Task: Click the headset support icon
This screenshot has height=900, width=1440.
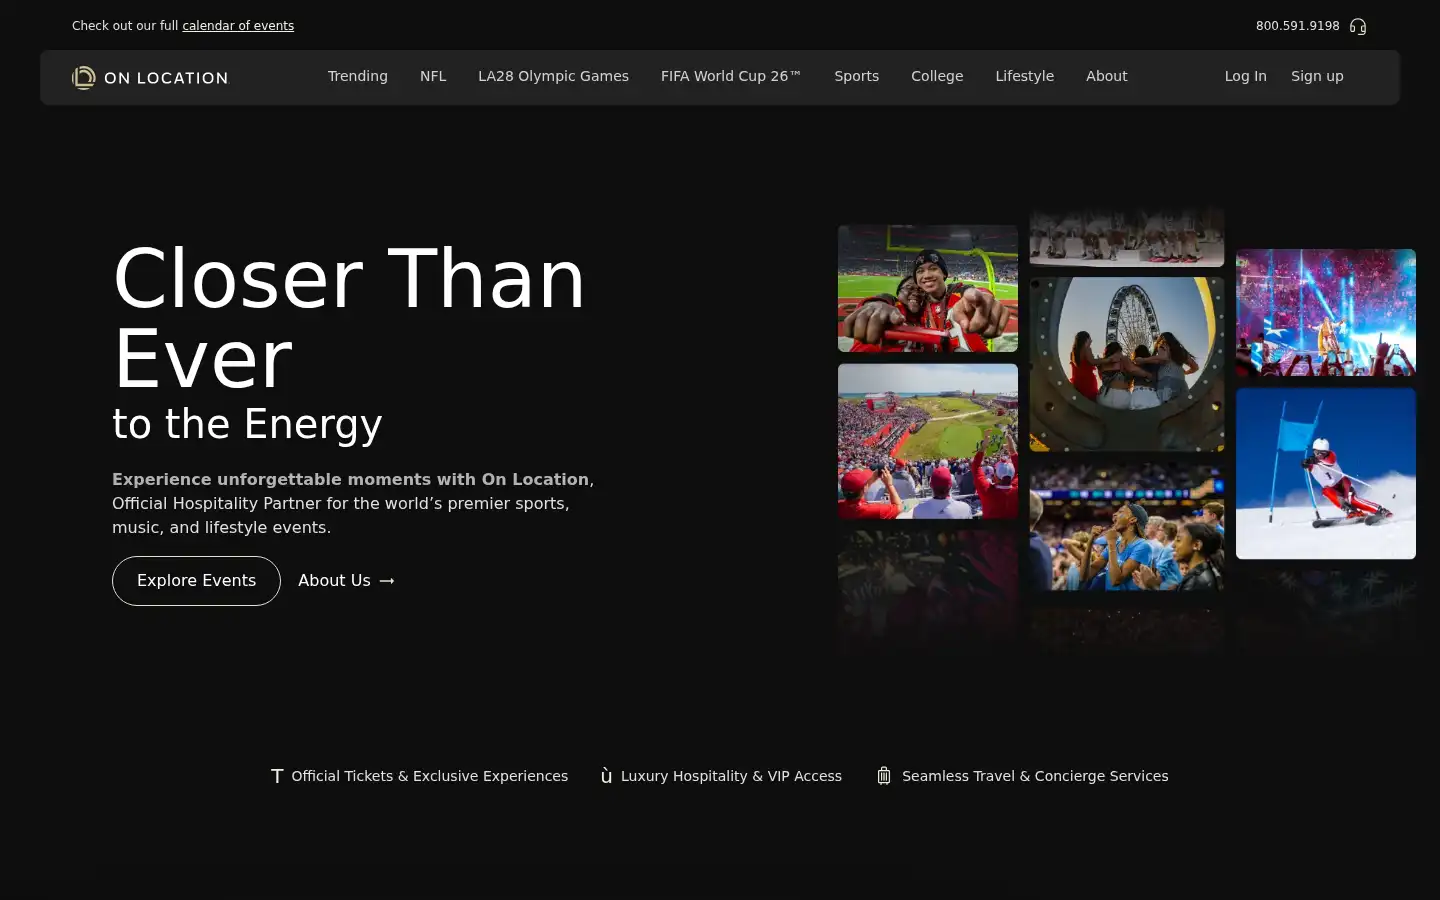Action: point(1357,26)
